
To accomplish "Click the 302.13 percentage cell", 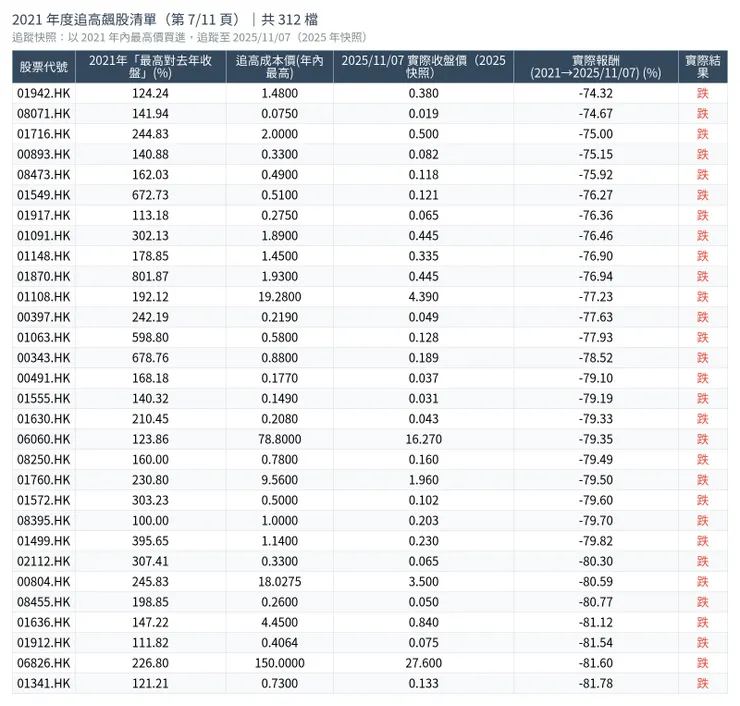I will [150, 235].
